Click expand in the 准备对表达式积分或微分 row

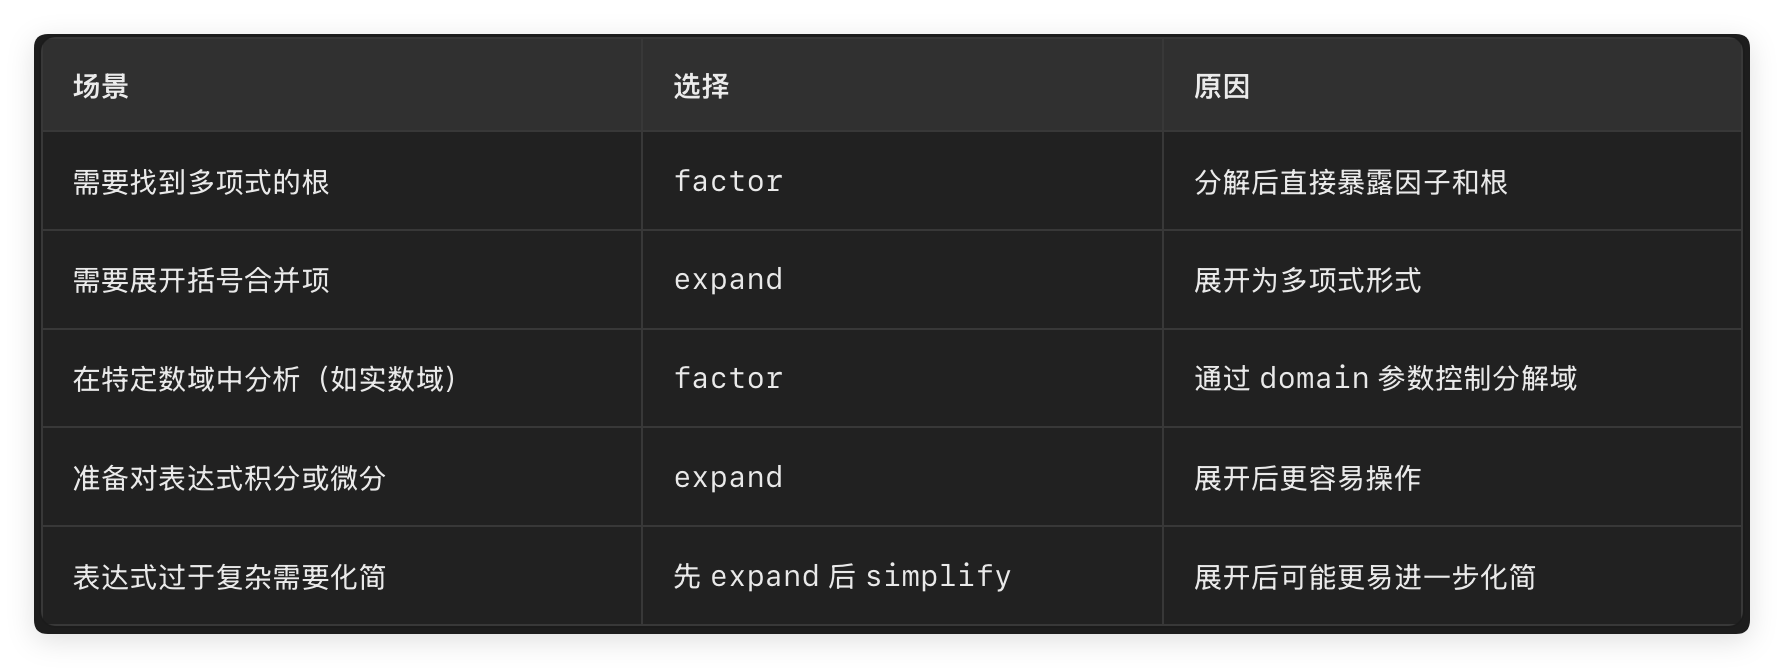click(x=728, y=479)
